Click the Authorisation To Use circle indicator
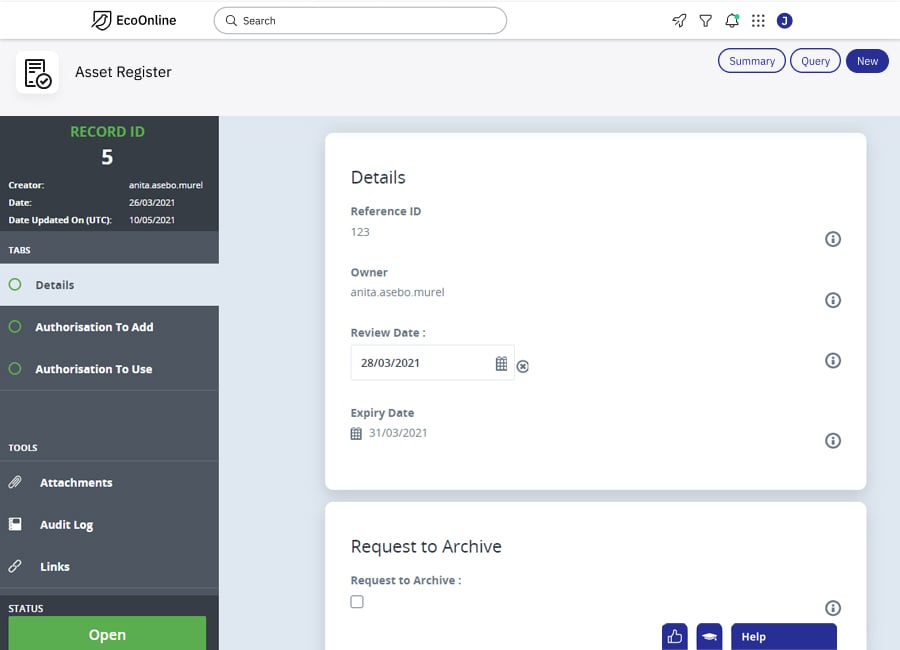This screenshot has height=650, width=900. point(15,368)
